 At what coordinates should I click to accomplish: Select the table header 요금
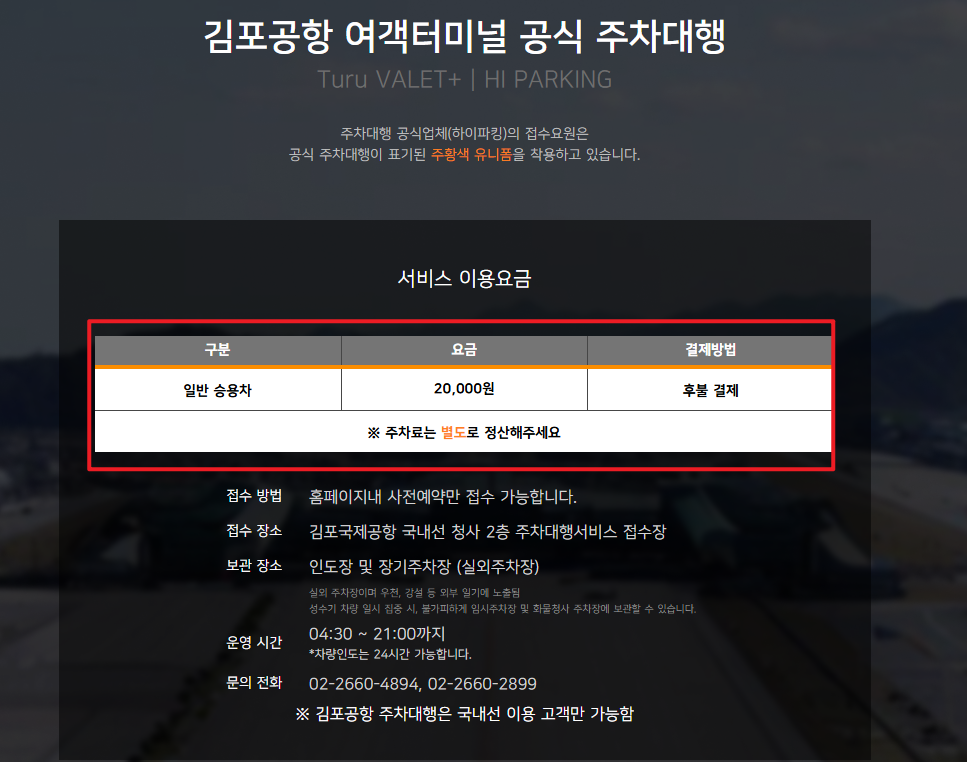(463, 351)
